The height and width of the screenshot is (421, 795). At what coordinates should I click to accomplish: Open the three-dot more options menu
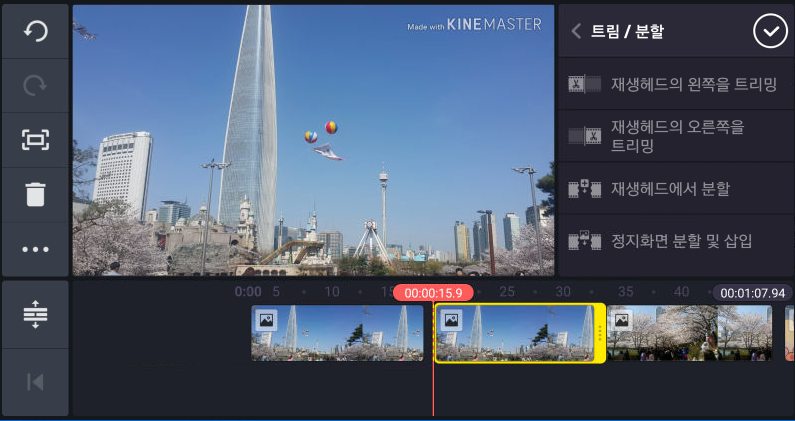[x=35, y=249]
